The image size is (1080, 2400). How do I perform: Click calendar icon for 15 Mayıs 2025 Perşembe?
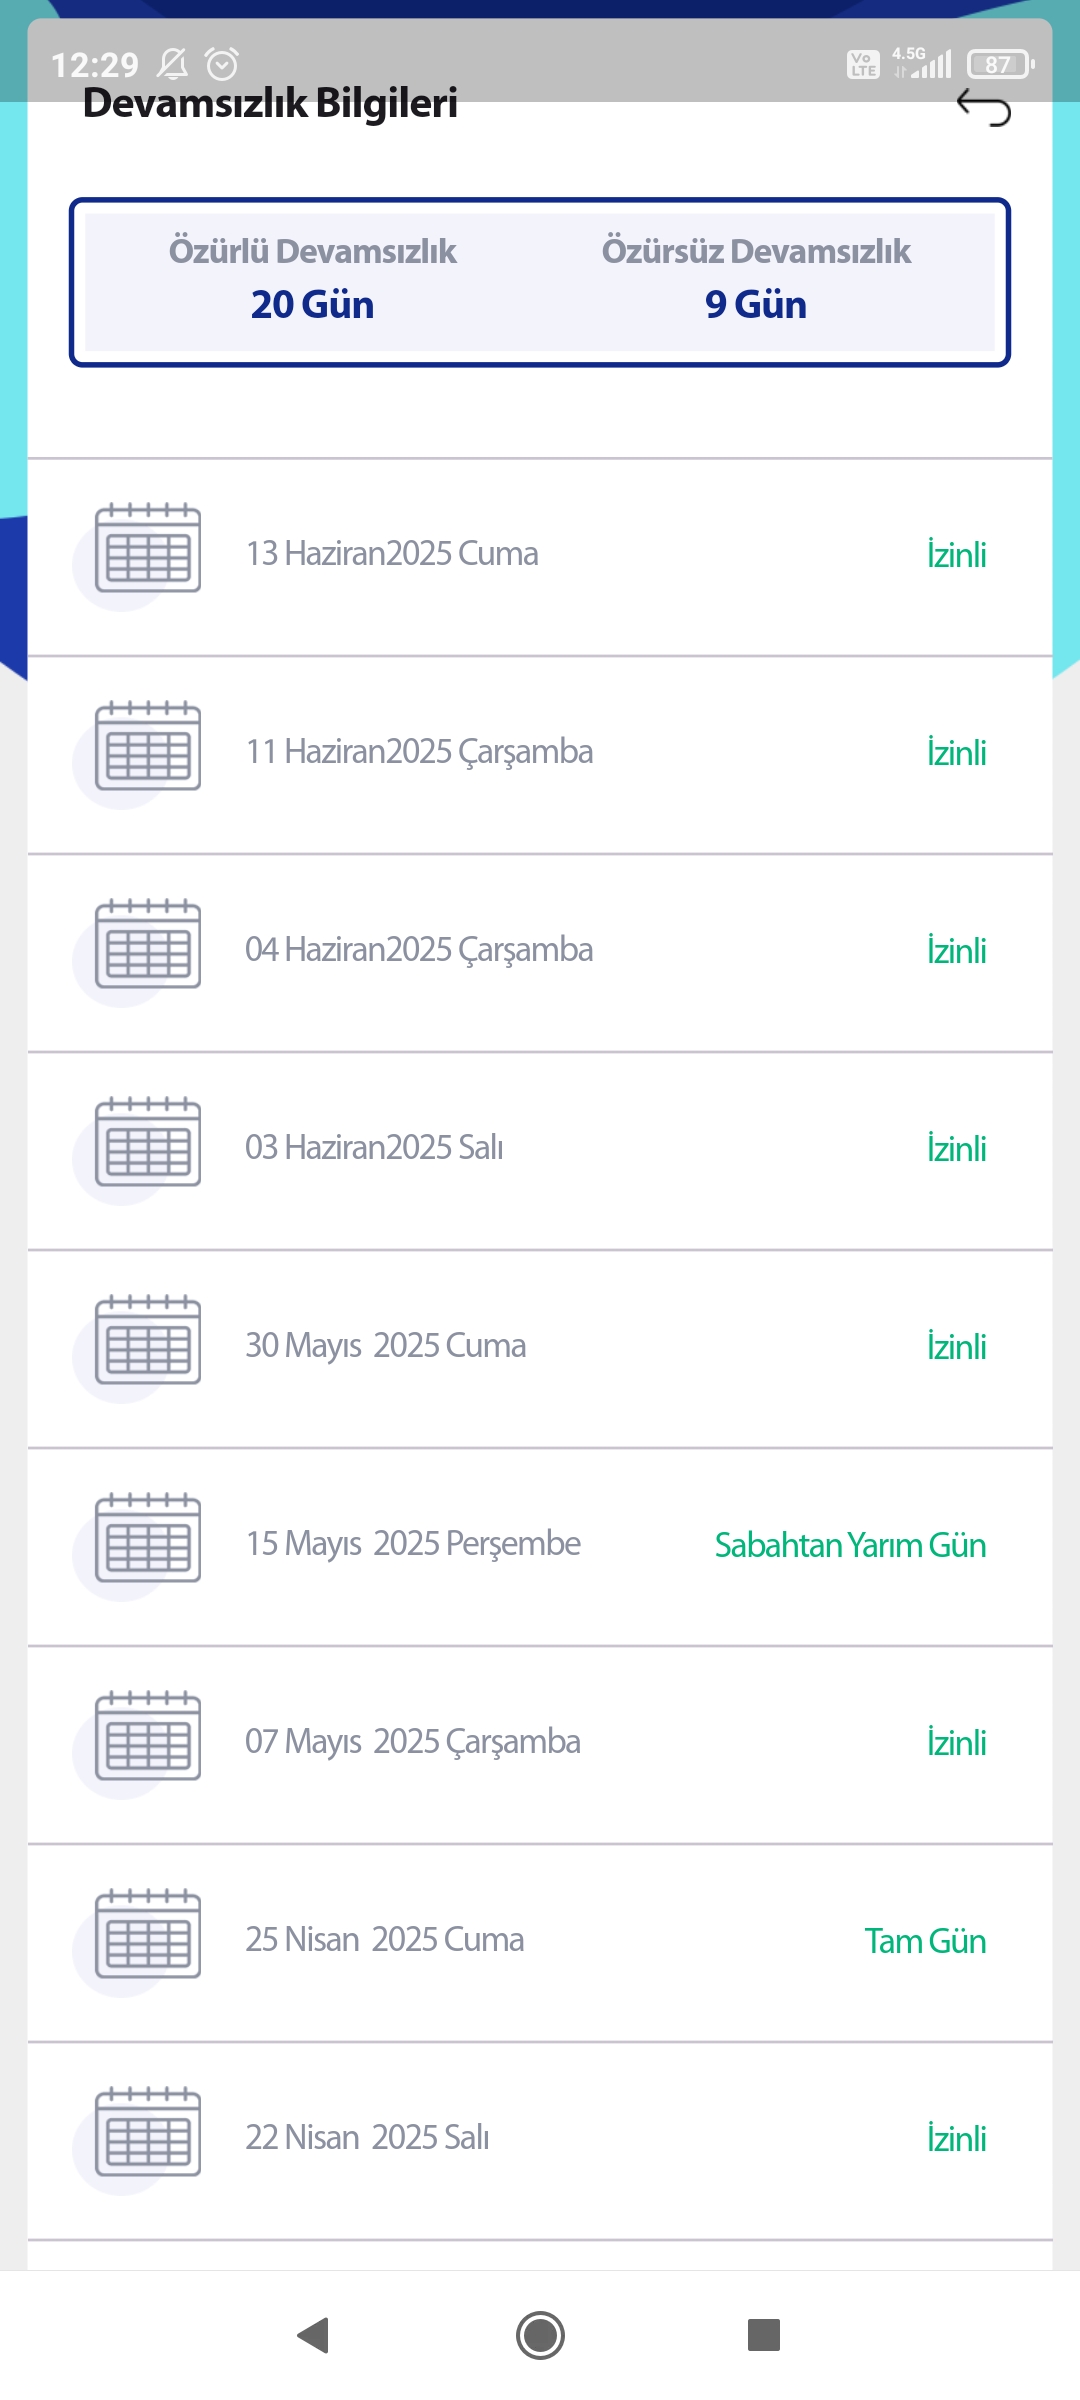pos(148,1538)
